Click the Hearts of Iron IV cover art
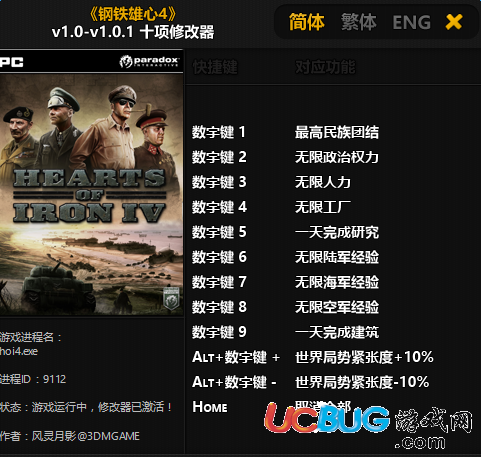Screen dimensions: 481x457 [x=91, y=194]
